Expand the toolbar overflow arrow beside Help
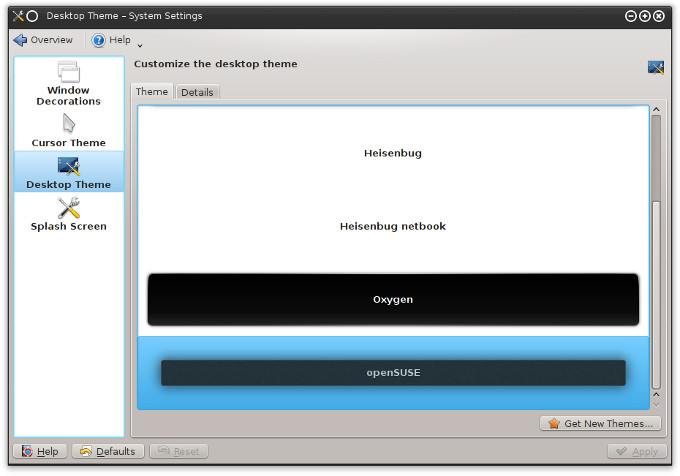 (x=140, y=44)
